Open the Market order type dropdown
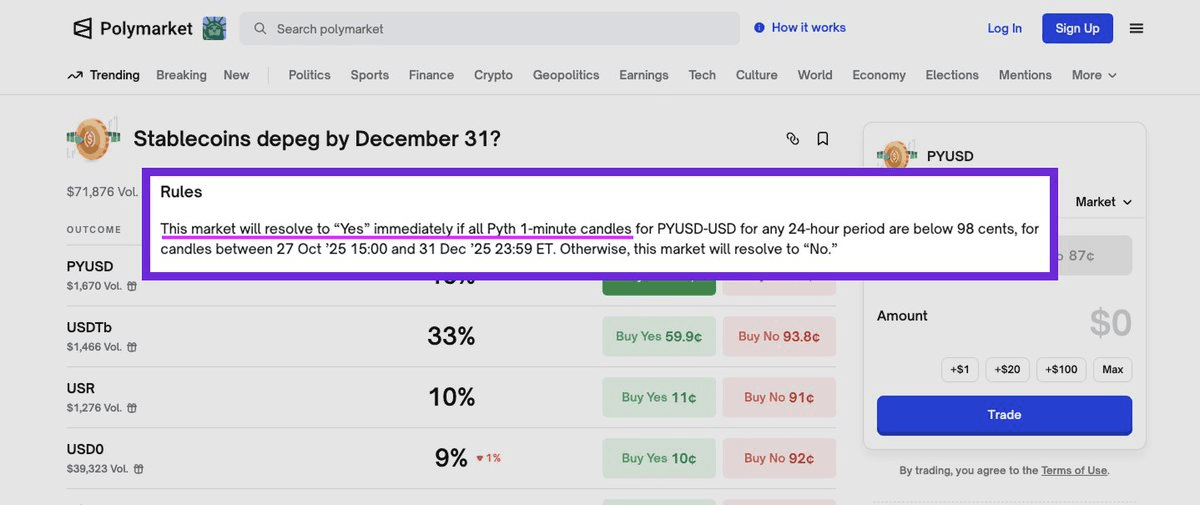The height and width of the screenshot is (505, 1200). click(1104, 202)
